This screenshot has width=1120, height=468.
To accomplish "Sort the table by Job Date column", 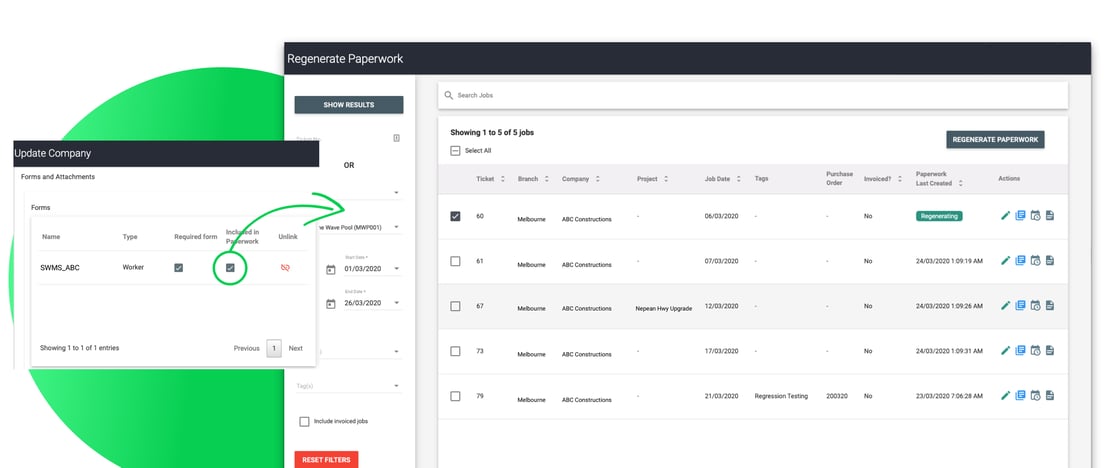I will pos(723,179).
